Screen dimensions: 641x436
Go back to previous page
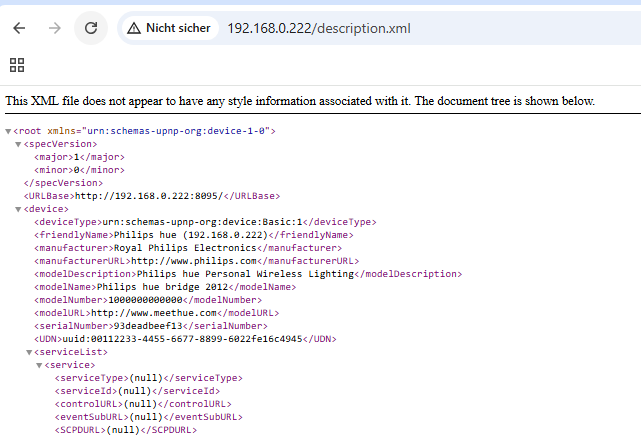coord(19,28)
